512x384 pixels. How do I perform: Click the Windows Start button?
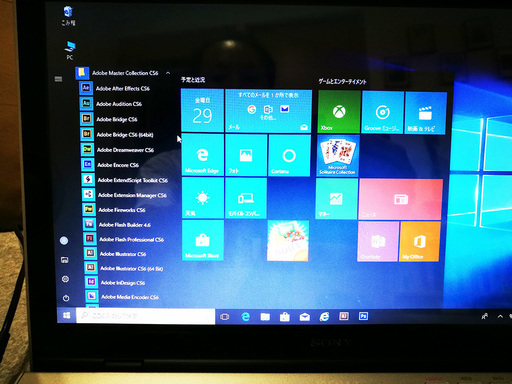pos(66,315)
